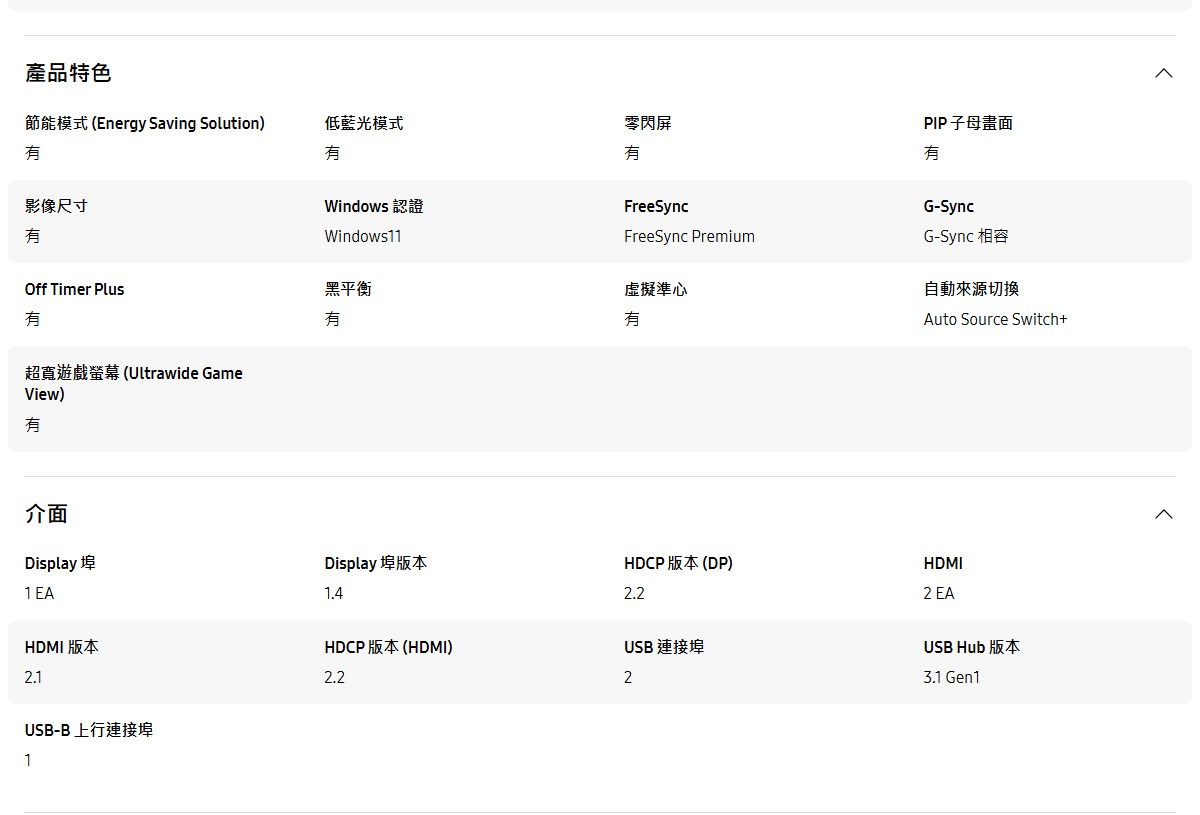Select the 介面 section title
The height and width of the screenshot is (815, 1200).
pyautogui.click(x=45, y=513)
